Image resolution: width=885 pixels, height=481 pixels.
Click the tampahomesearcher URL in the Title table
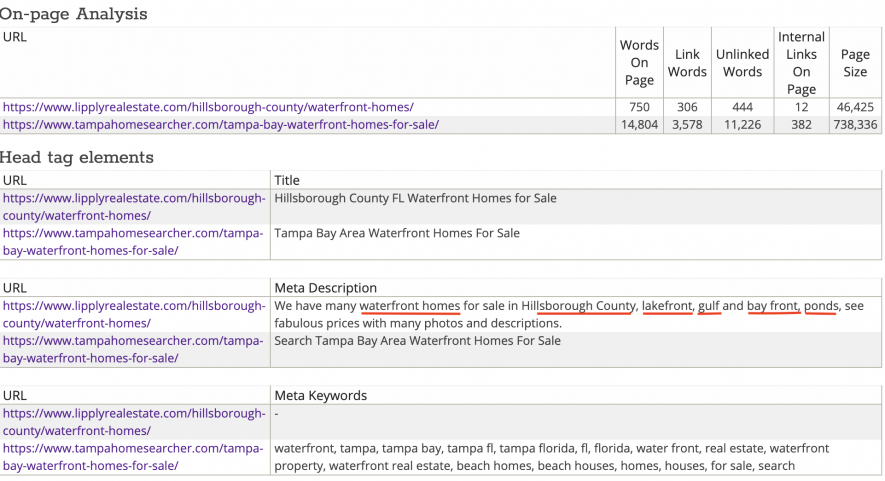point(133,242)
